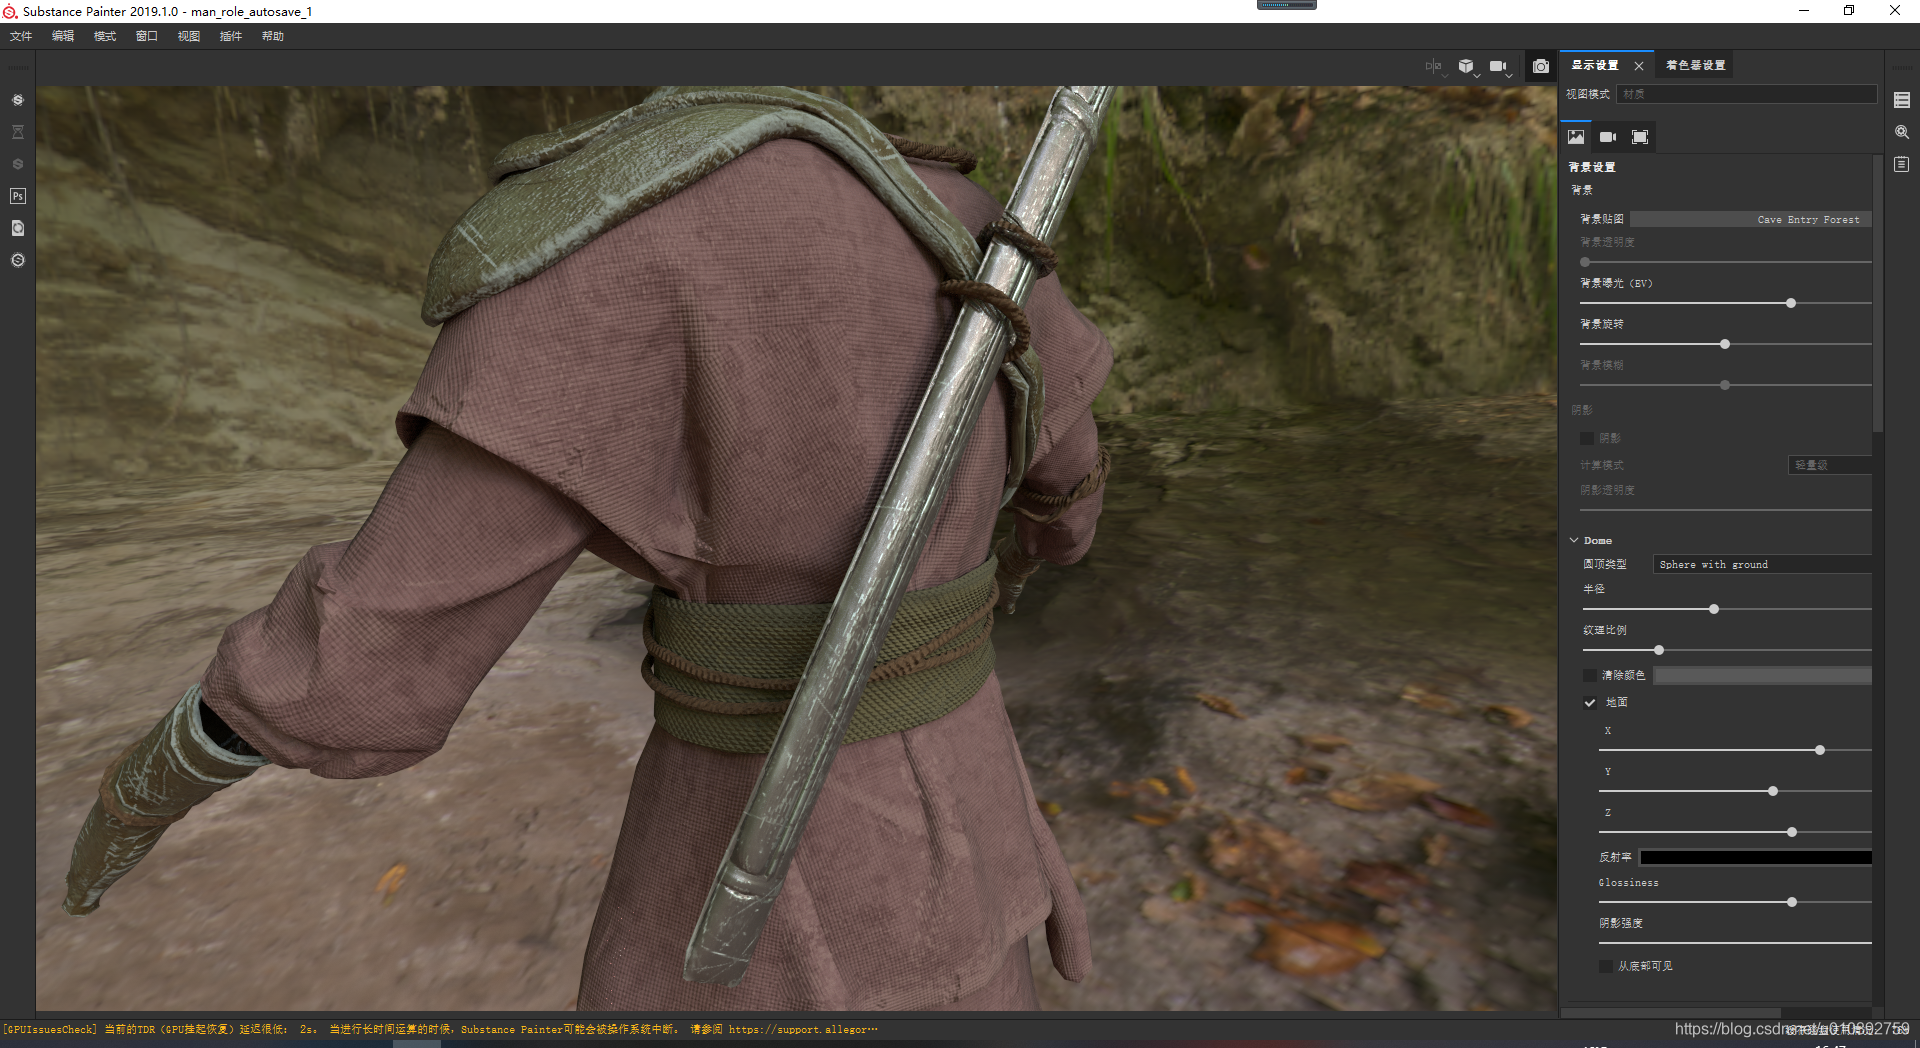Adjust the Glossiness slider handle
This screenshot has width=1920, height=1048.
click(1792, 902)
